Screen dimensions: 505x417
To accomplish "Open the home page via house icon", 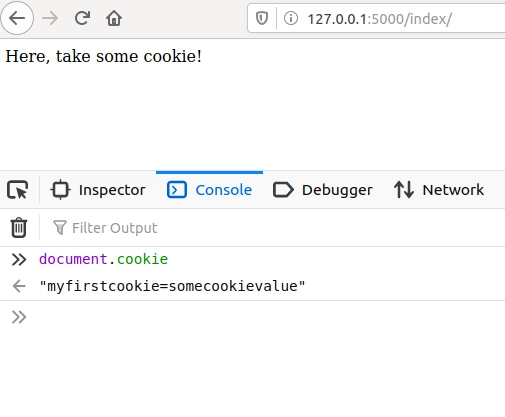I will (114, 18).
